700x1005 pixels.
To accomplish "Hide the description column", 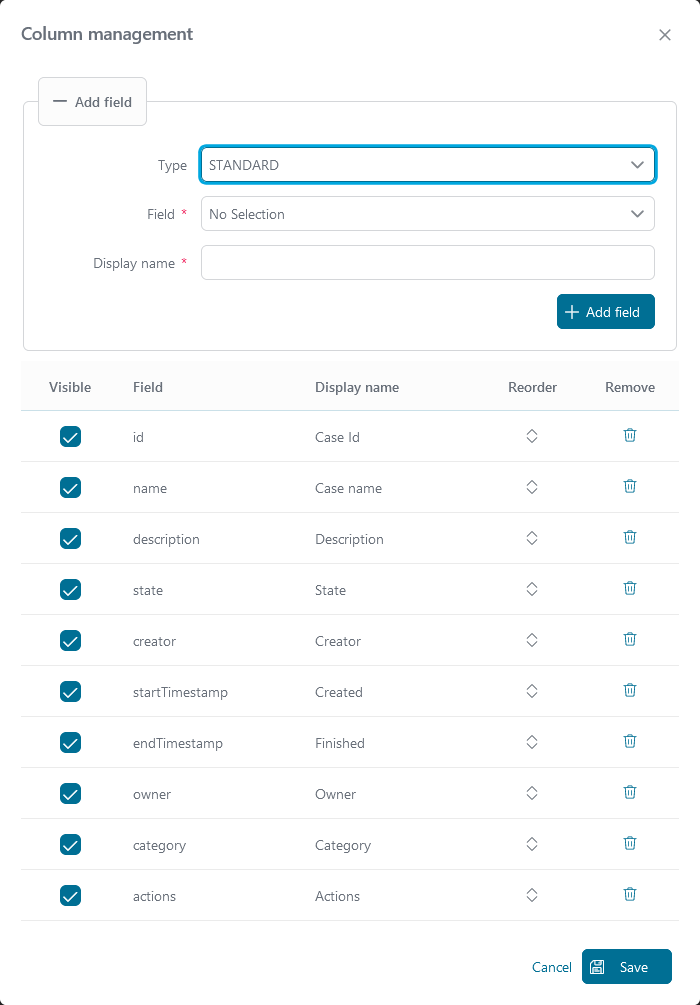I will click(x=71, y=538).
